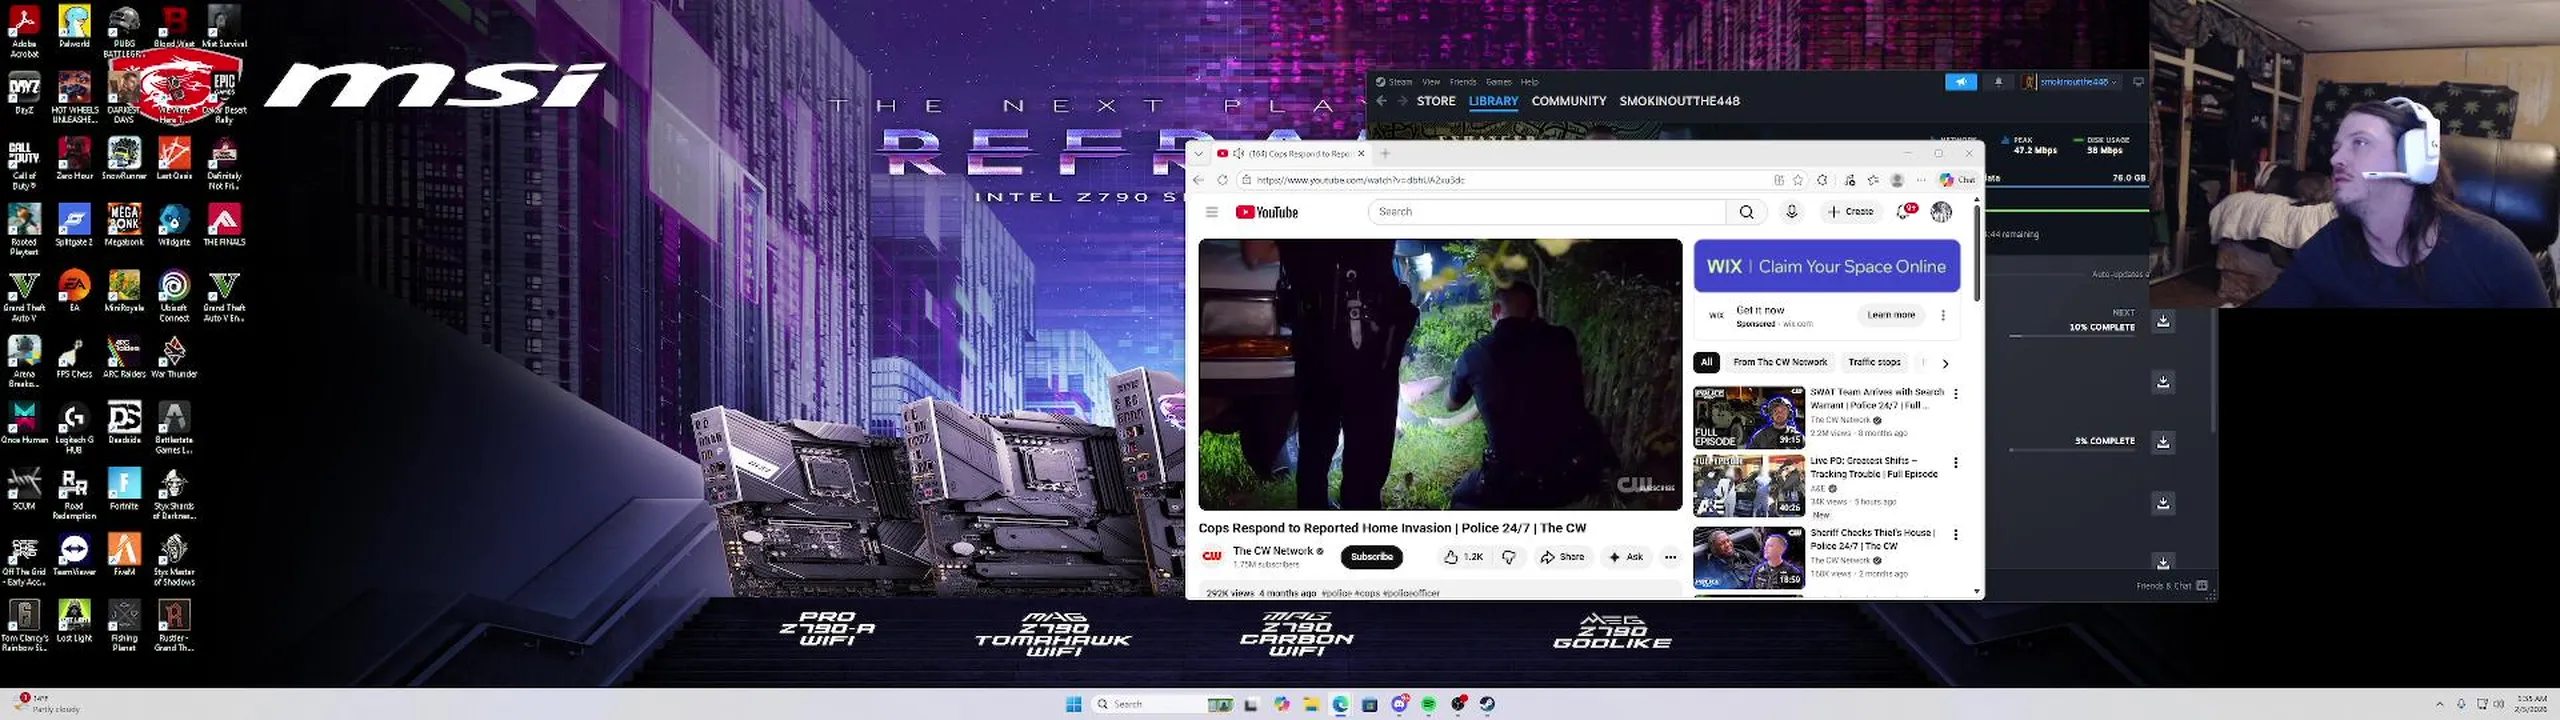The height and width of the screenshot is (720, 2560).
Task: Click Learn more on Wix ad
Action: tap(1890, 315)
